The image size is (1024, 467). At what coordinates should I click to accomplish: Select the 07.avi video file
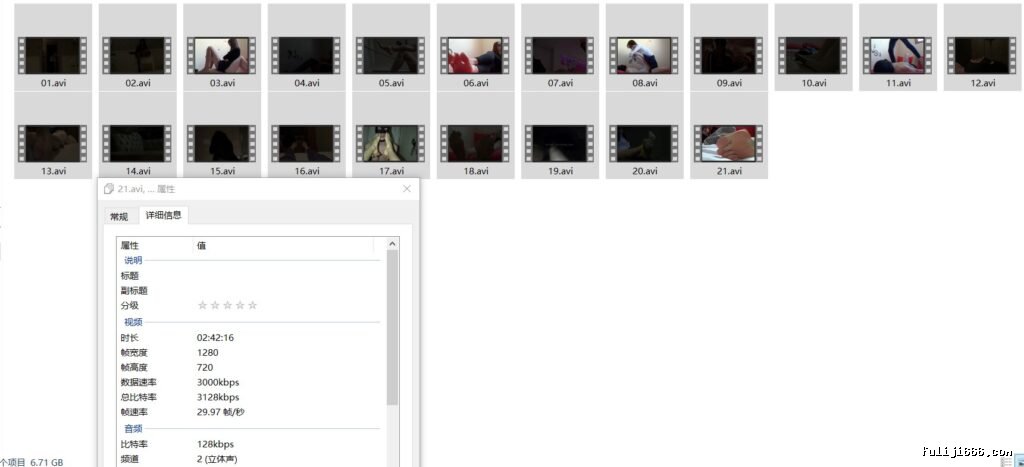[560, 47]
